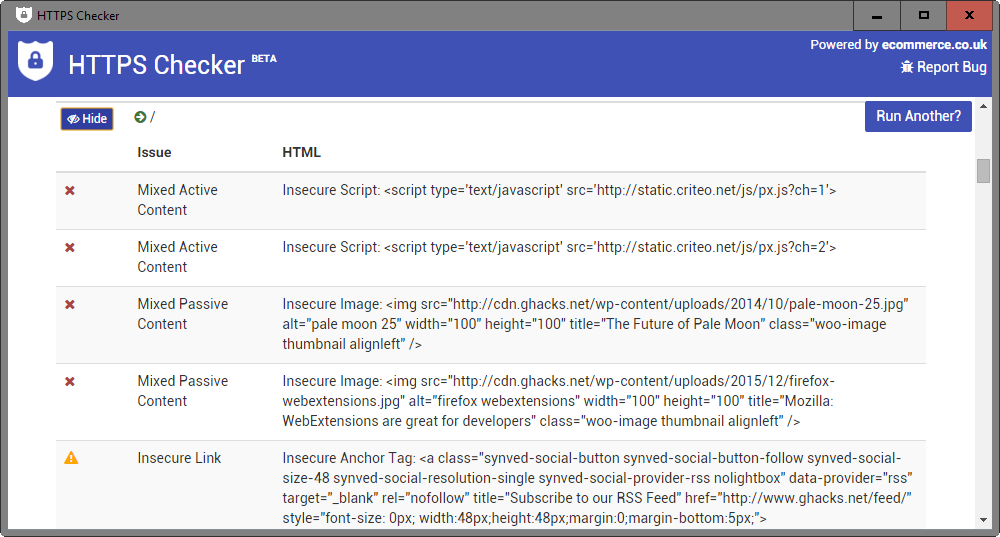The width and height of the screenshot is (1000, 537).
Task: Toggle the Hide results button
Action: pos(87,119)
